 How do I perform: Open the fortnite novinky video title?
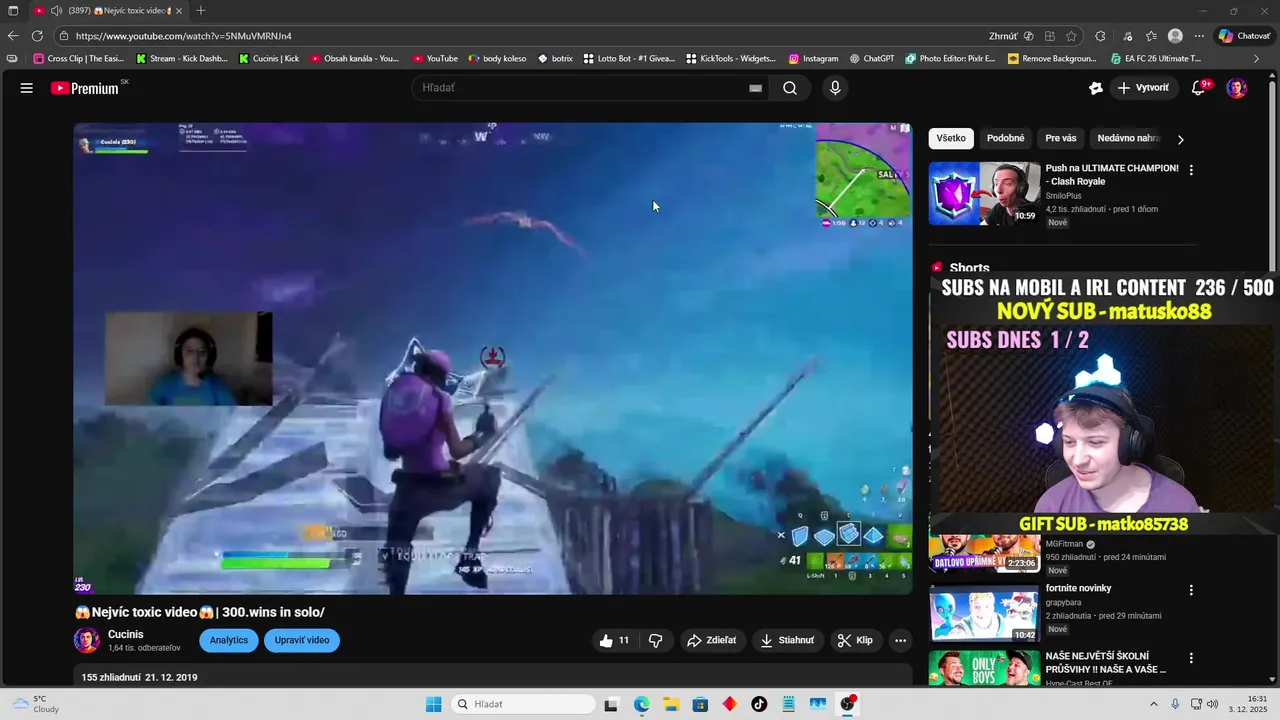click(x=1078, y=588)
